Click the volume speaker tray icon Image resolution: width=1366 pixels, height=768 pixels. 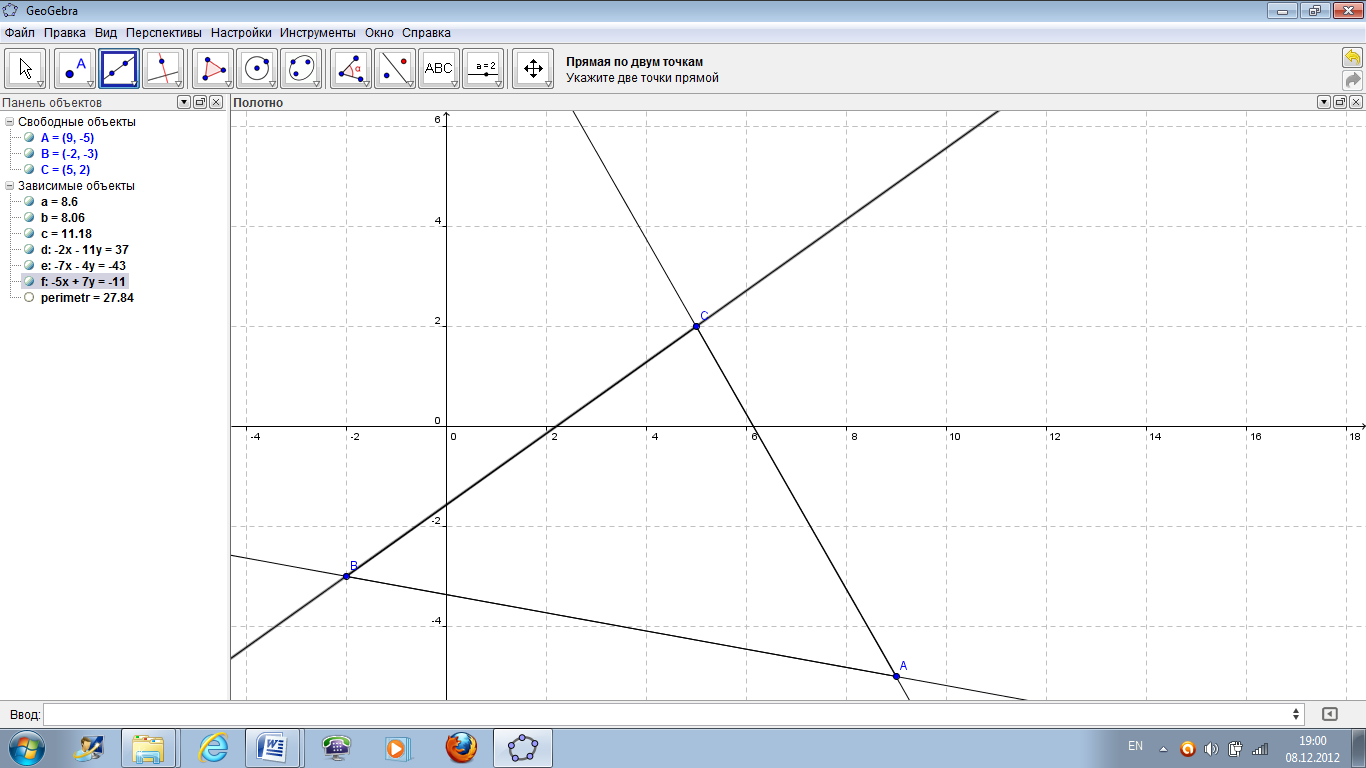click(x=1211, y=748)
